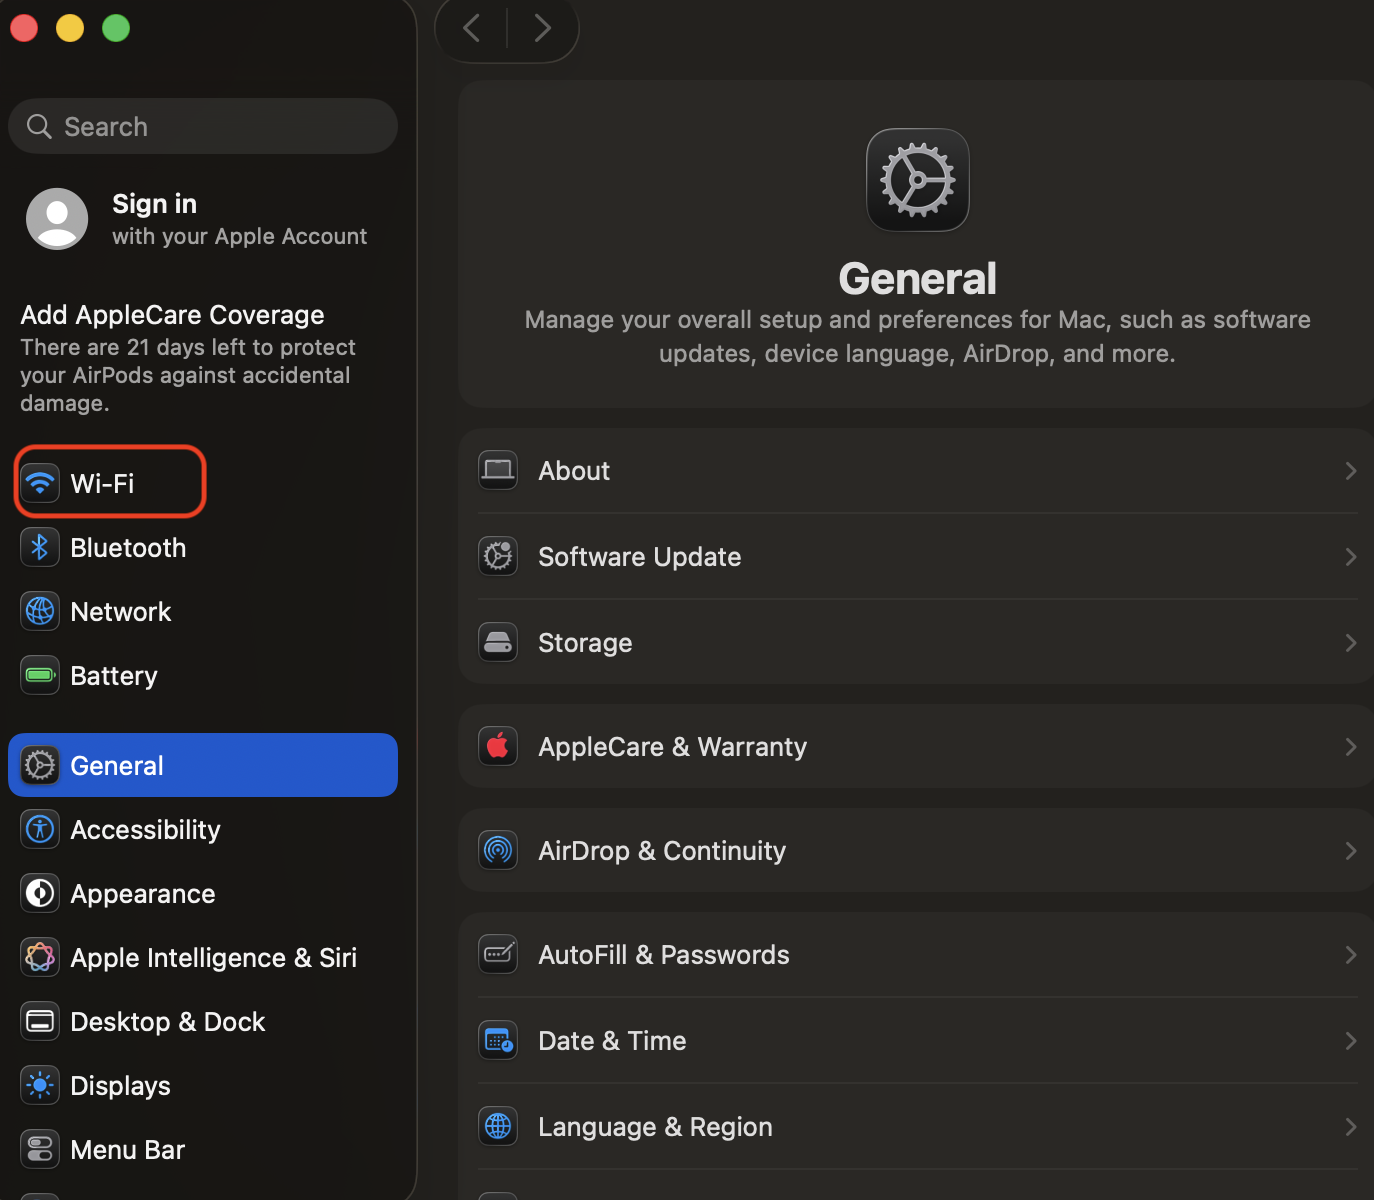Image resolution: width=1374 pixels, height=1200 pixels.
Task: Click the green Battery icon
Action: pos(40,675)
